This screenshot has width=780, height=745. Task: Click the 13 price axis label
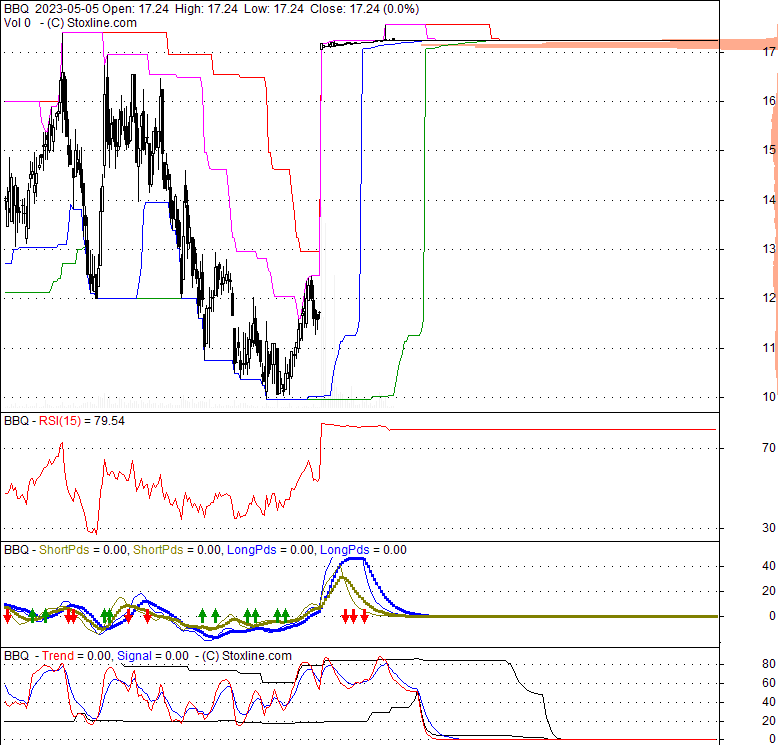[769, 249]
